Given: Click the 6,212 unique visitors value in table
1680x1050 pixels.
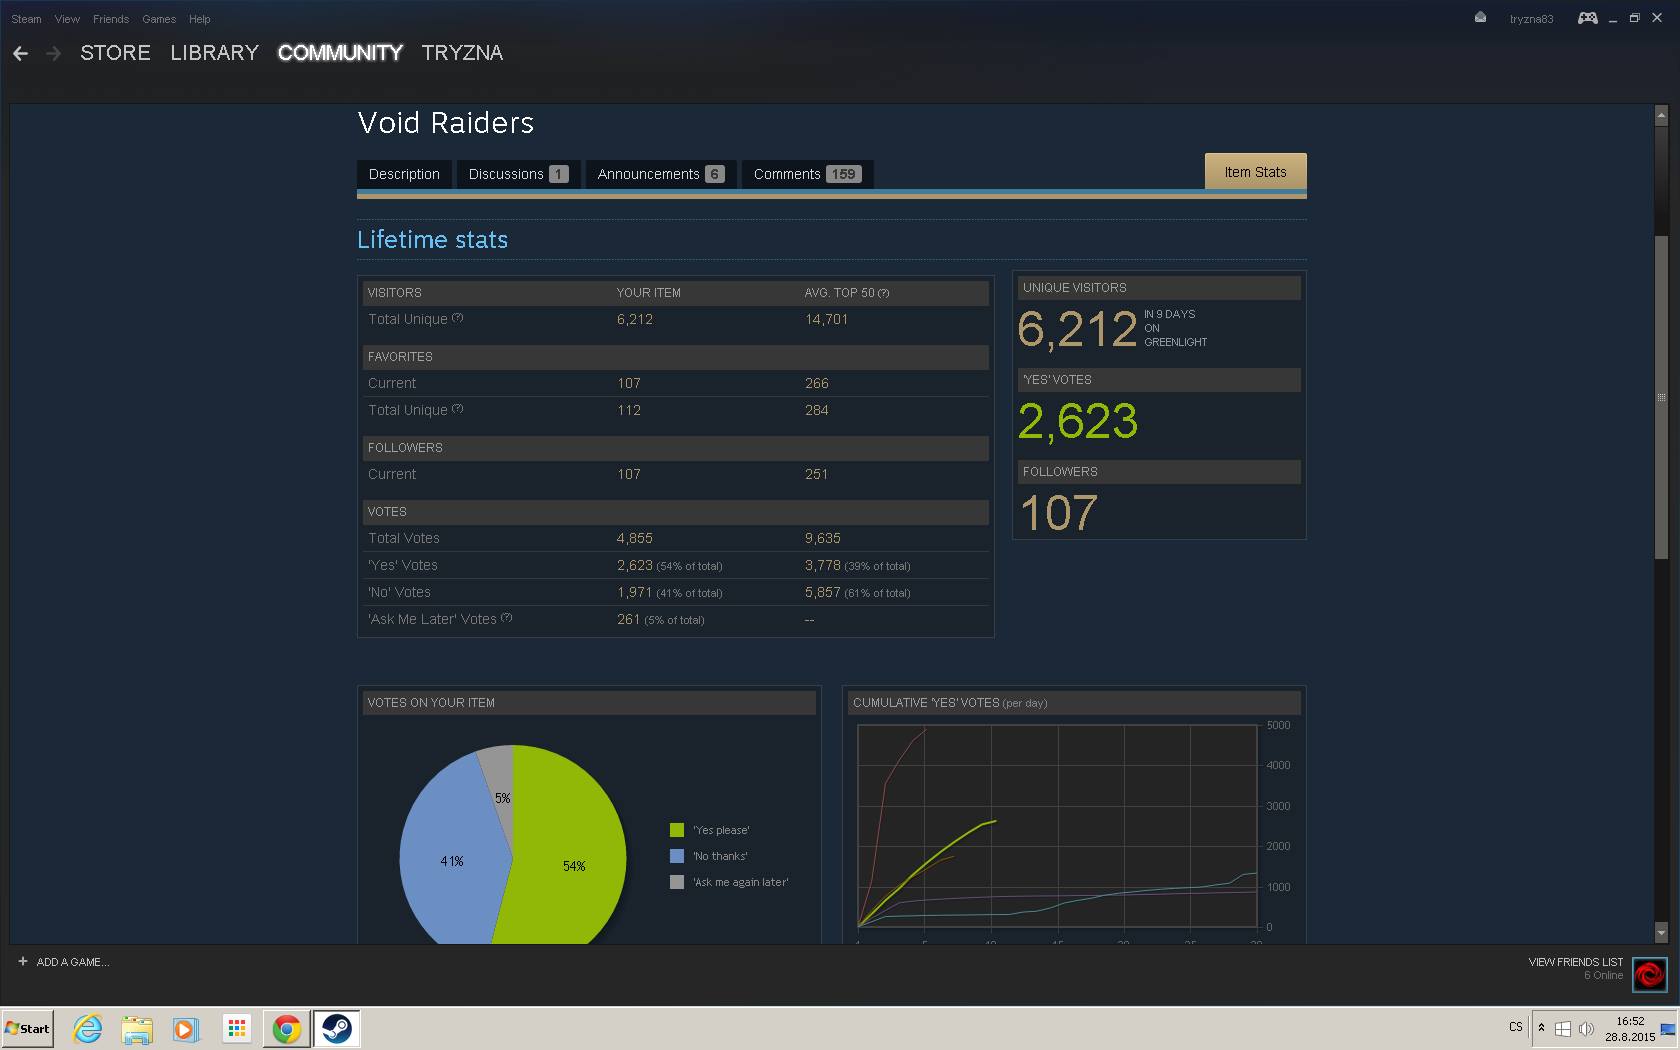Looking at the screenshot, I should point(634,319).
